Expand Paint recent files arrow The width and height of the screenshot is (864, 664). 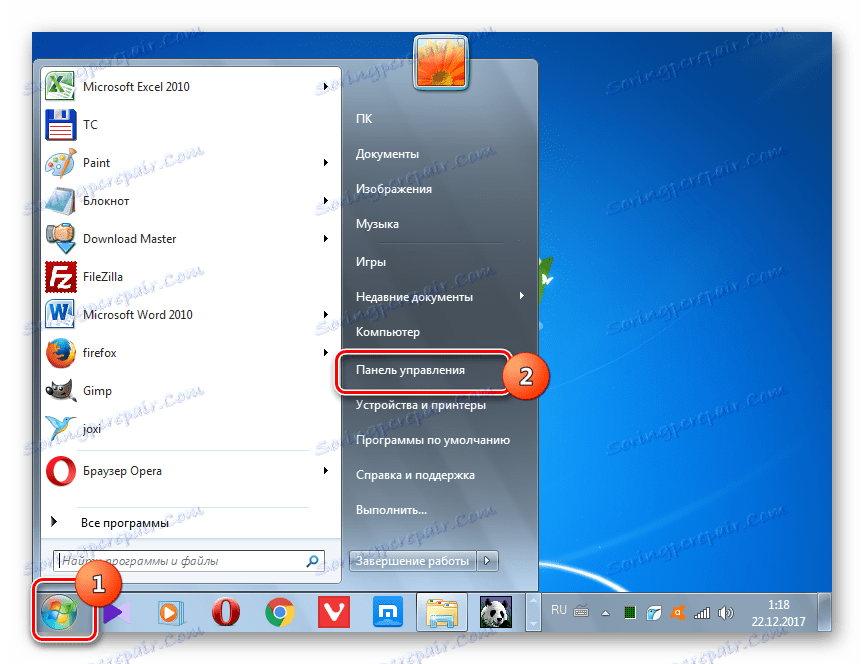[326, 163]
